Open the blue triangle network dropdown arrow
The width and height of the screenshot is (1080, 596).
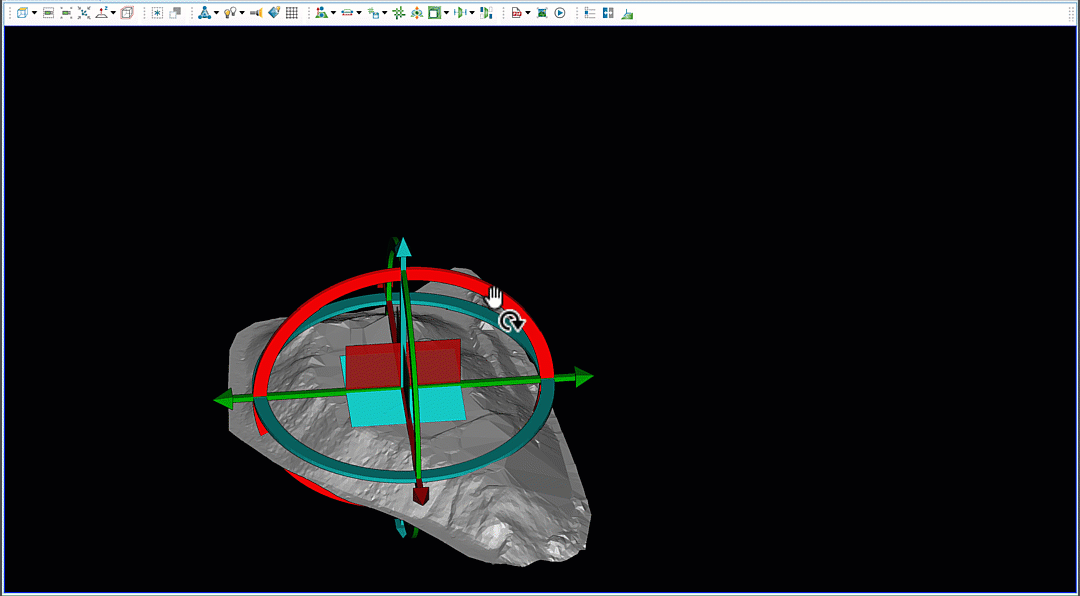pos(216,13)
